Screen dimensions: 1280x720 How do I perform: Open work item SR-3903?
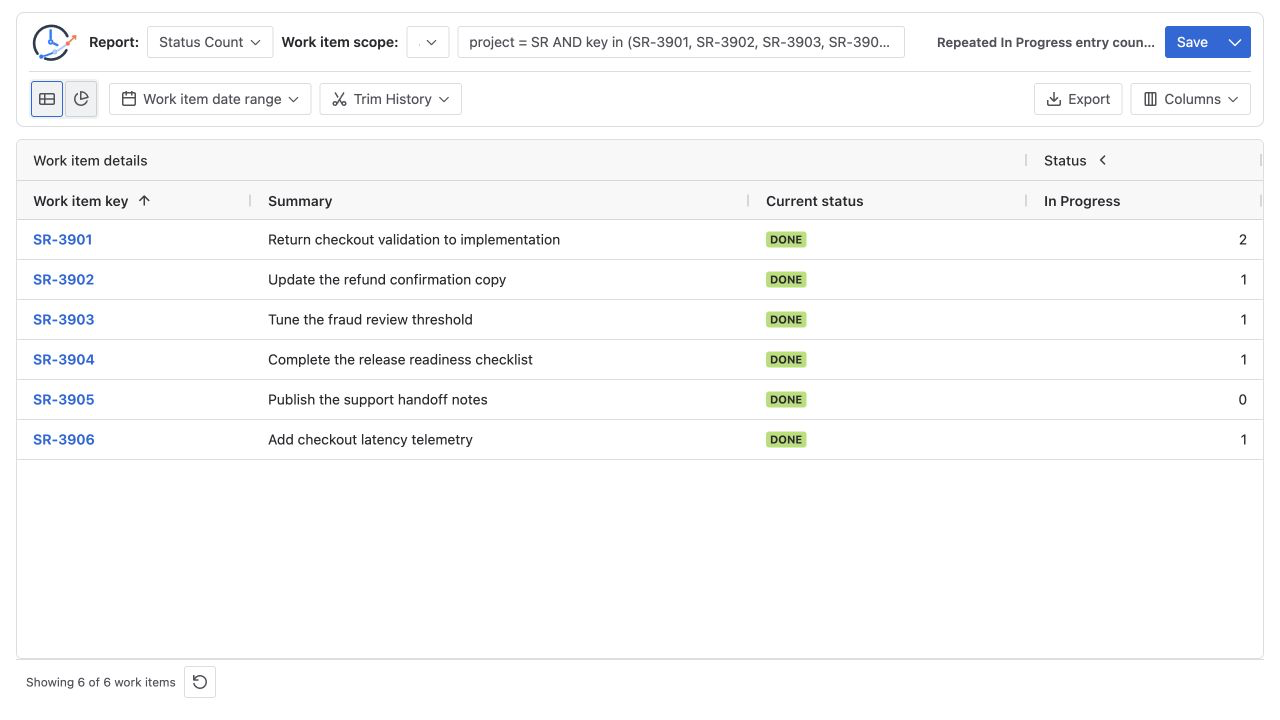click(x=64, y=319)
